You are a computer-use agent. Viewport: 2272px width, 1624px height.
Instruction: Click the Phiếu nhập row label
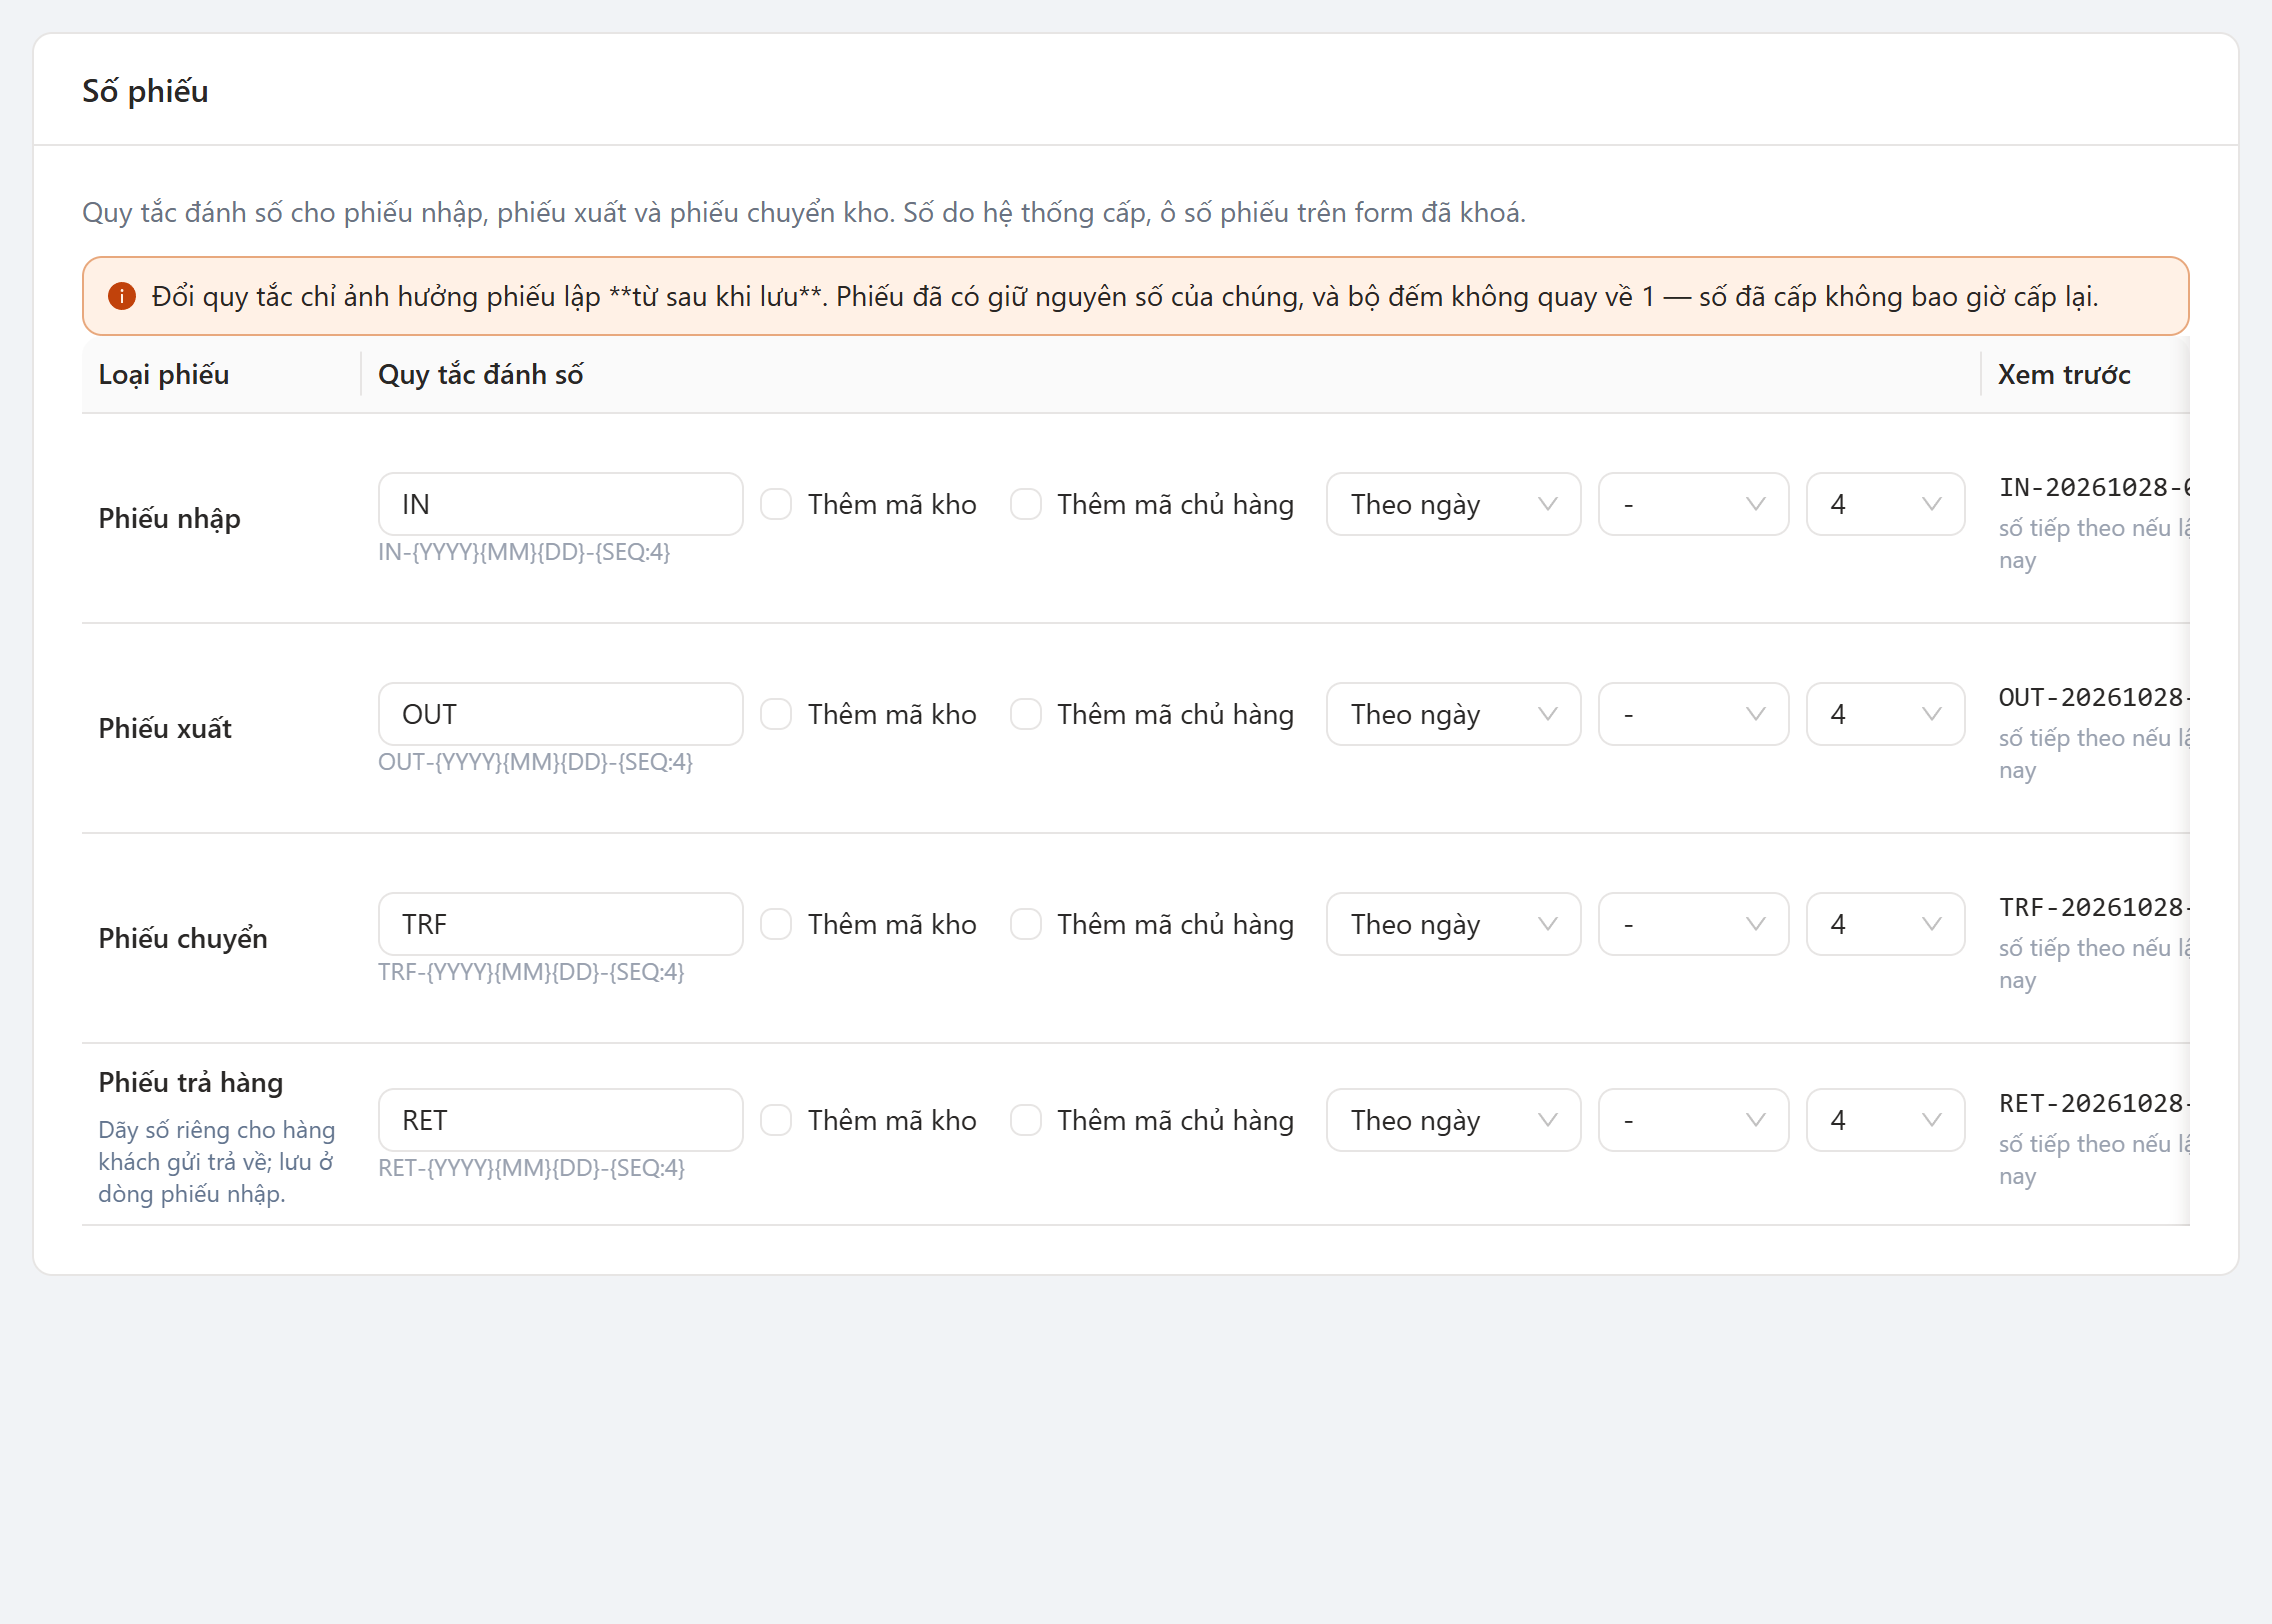(169, 518)
